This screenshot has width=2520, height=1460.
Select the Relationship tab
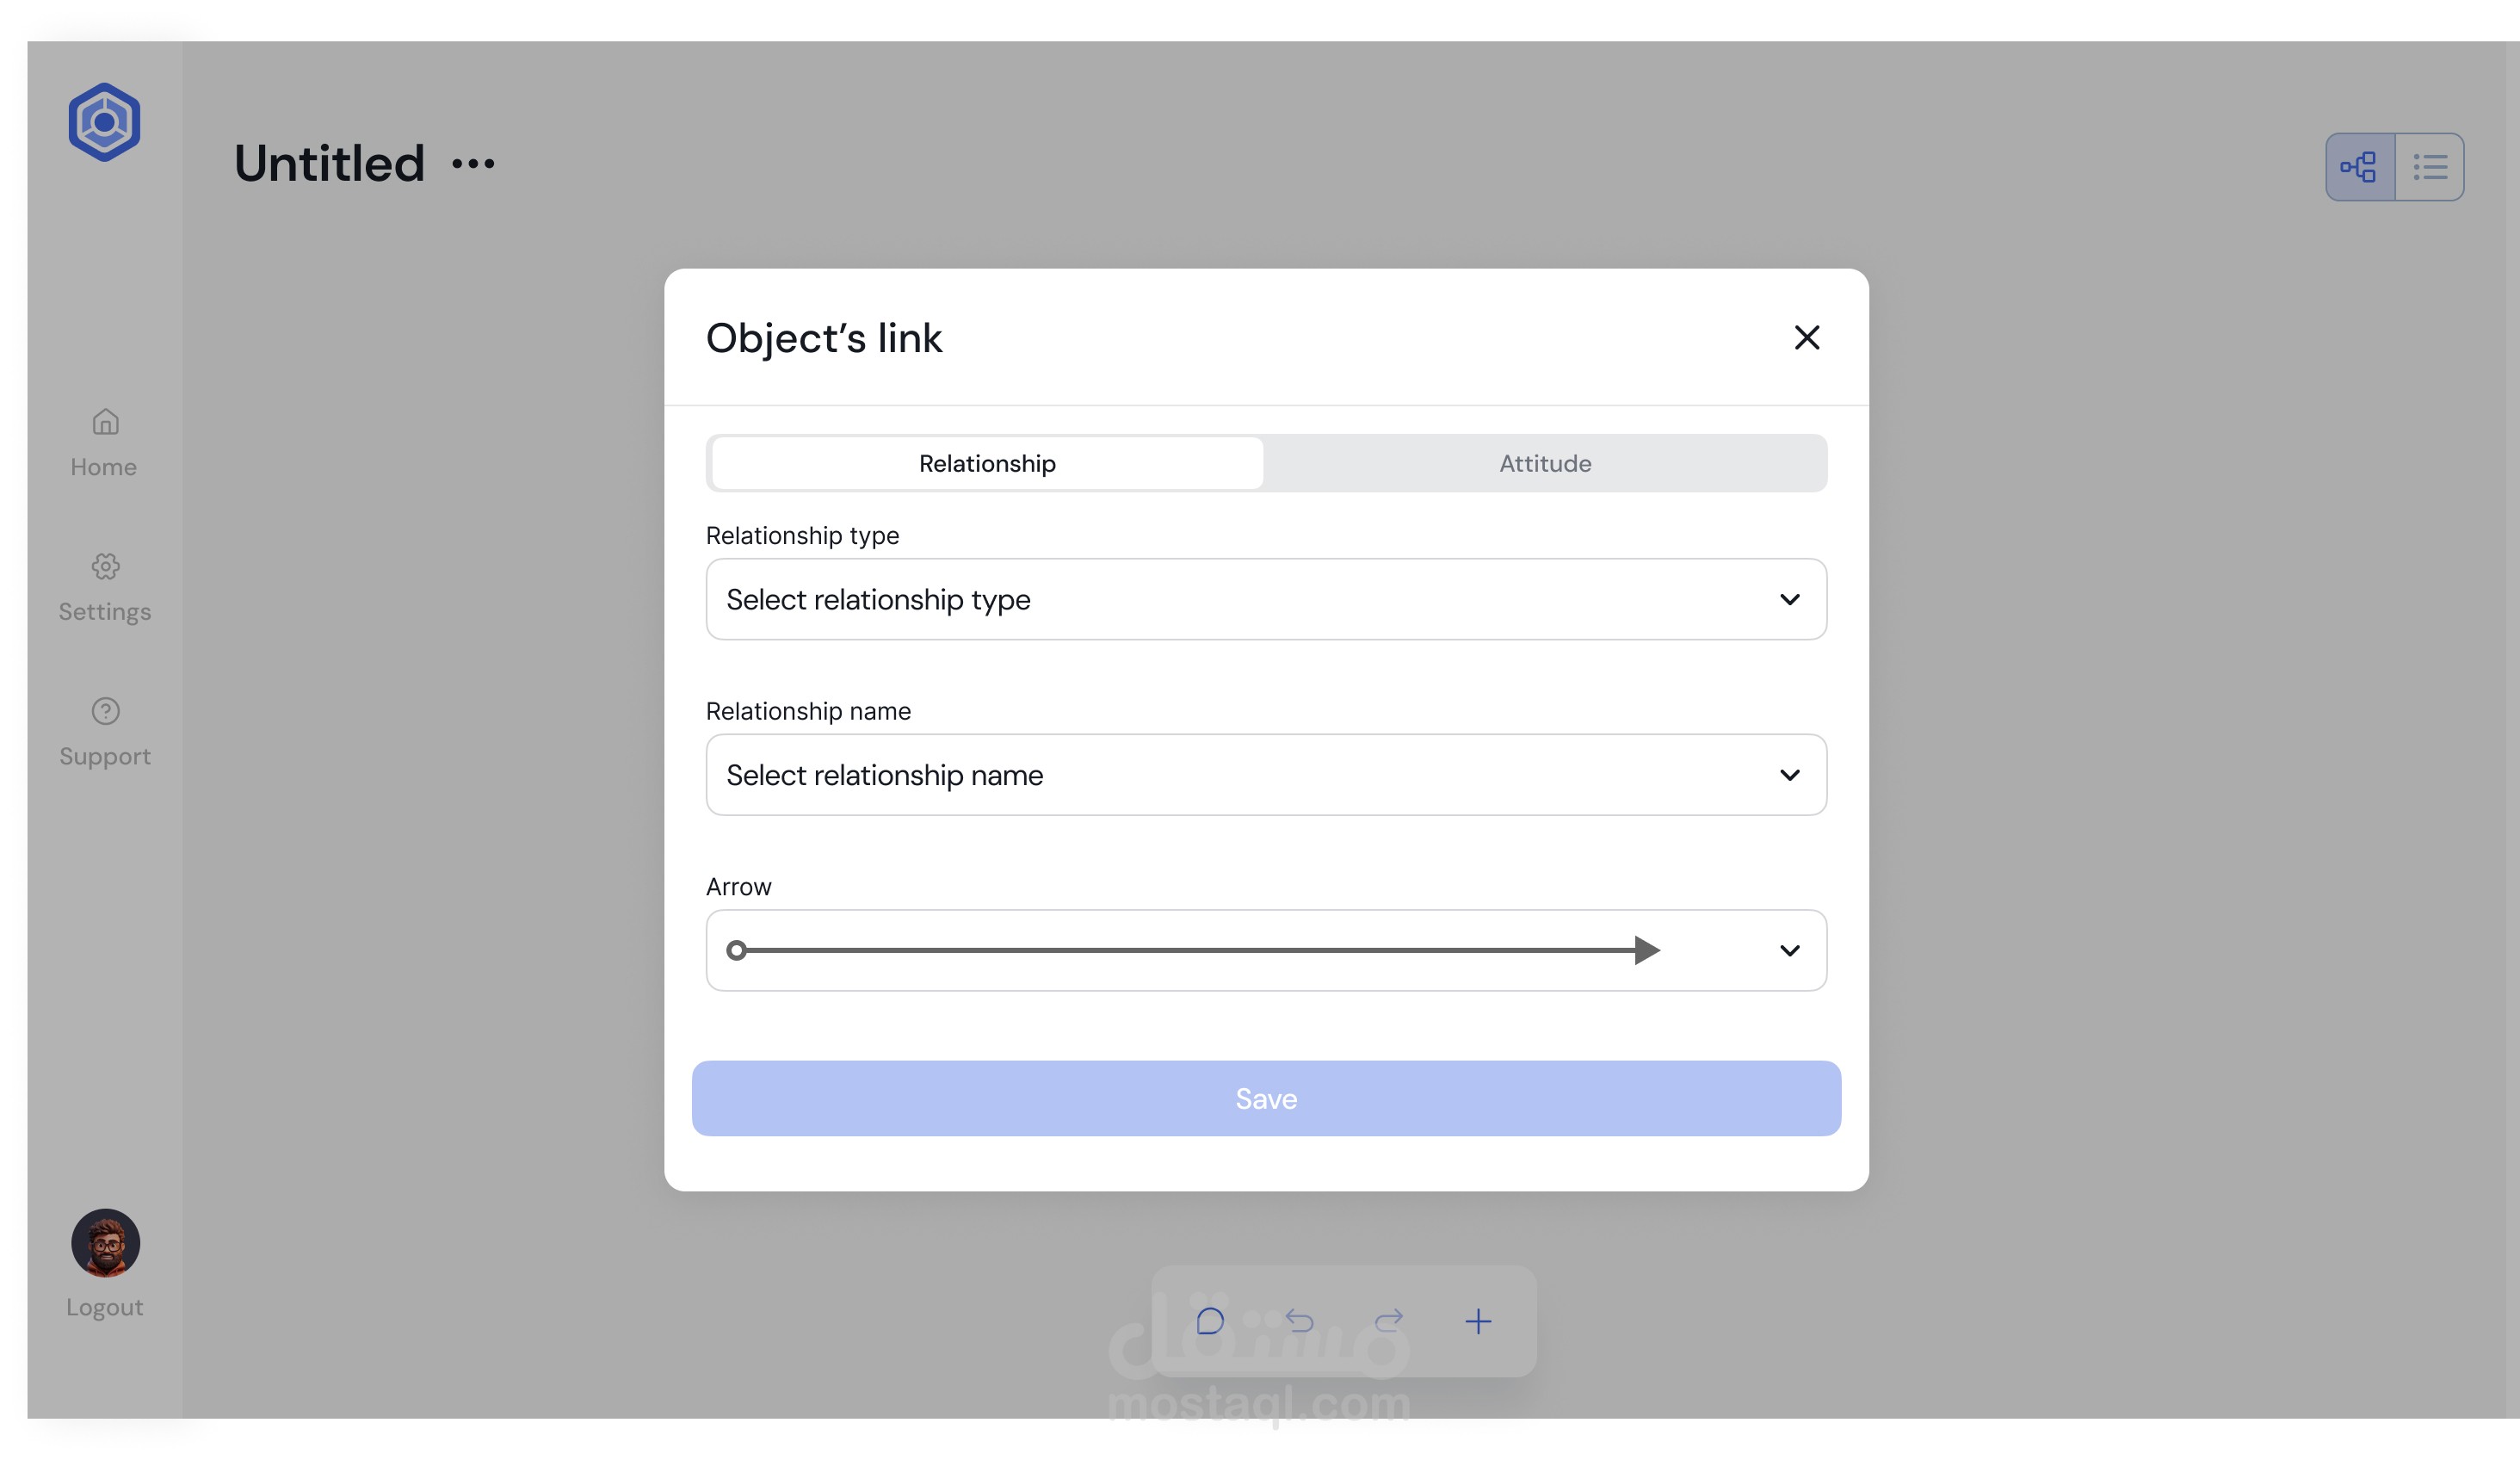987,463
